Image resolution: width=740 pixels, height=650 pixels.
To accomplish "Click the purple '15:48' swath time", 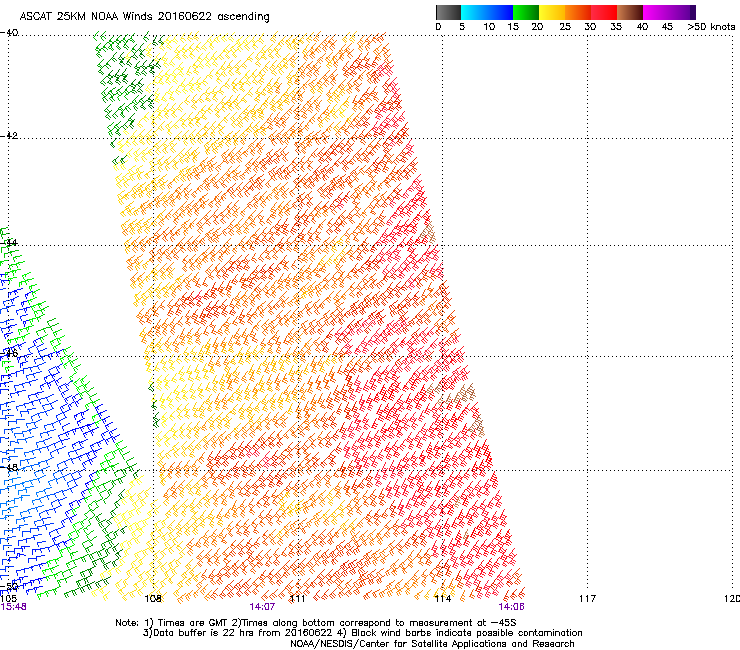I will 13,607.
